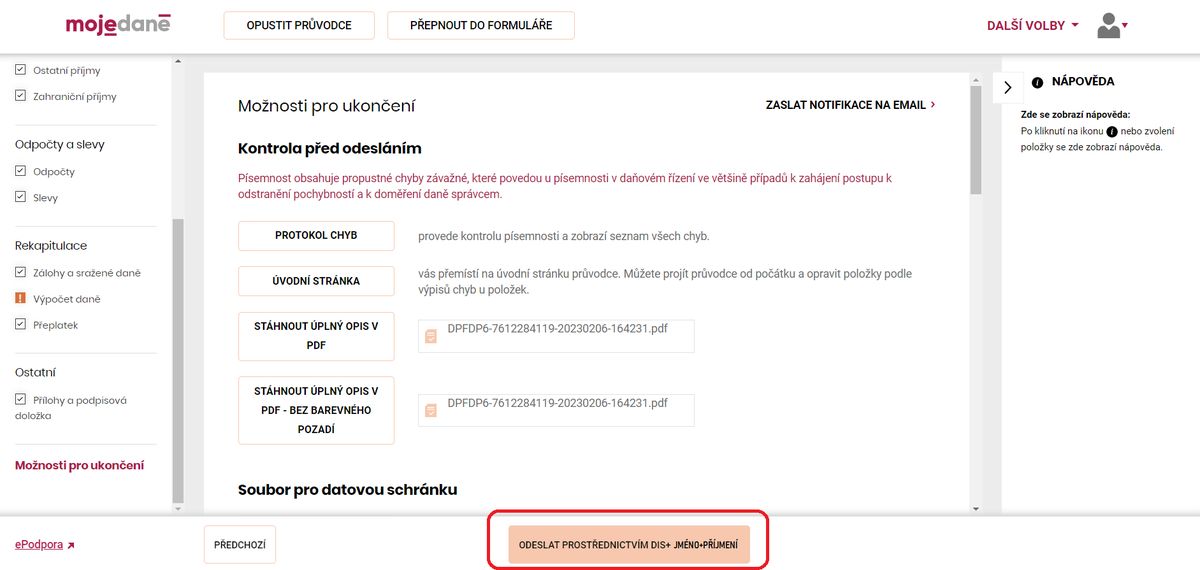Image resolution: width=1200 pixels, height=570 pixels.
Task: Open the user profile icon menu
Action: pos(1108,26)
